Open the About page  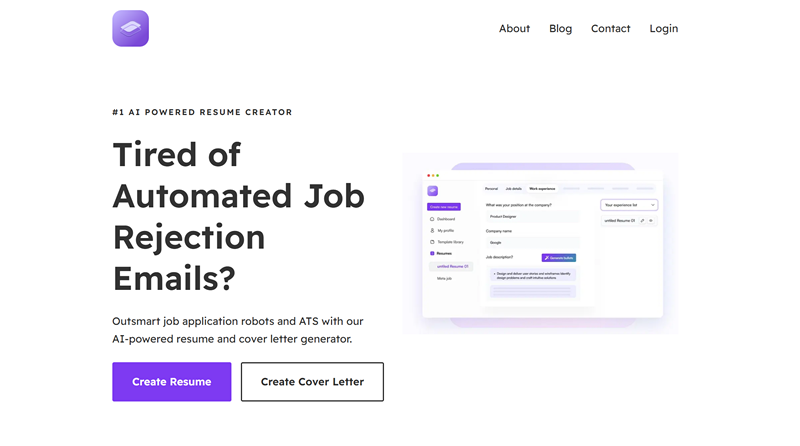[x=514, y=29]
